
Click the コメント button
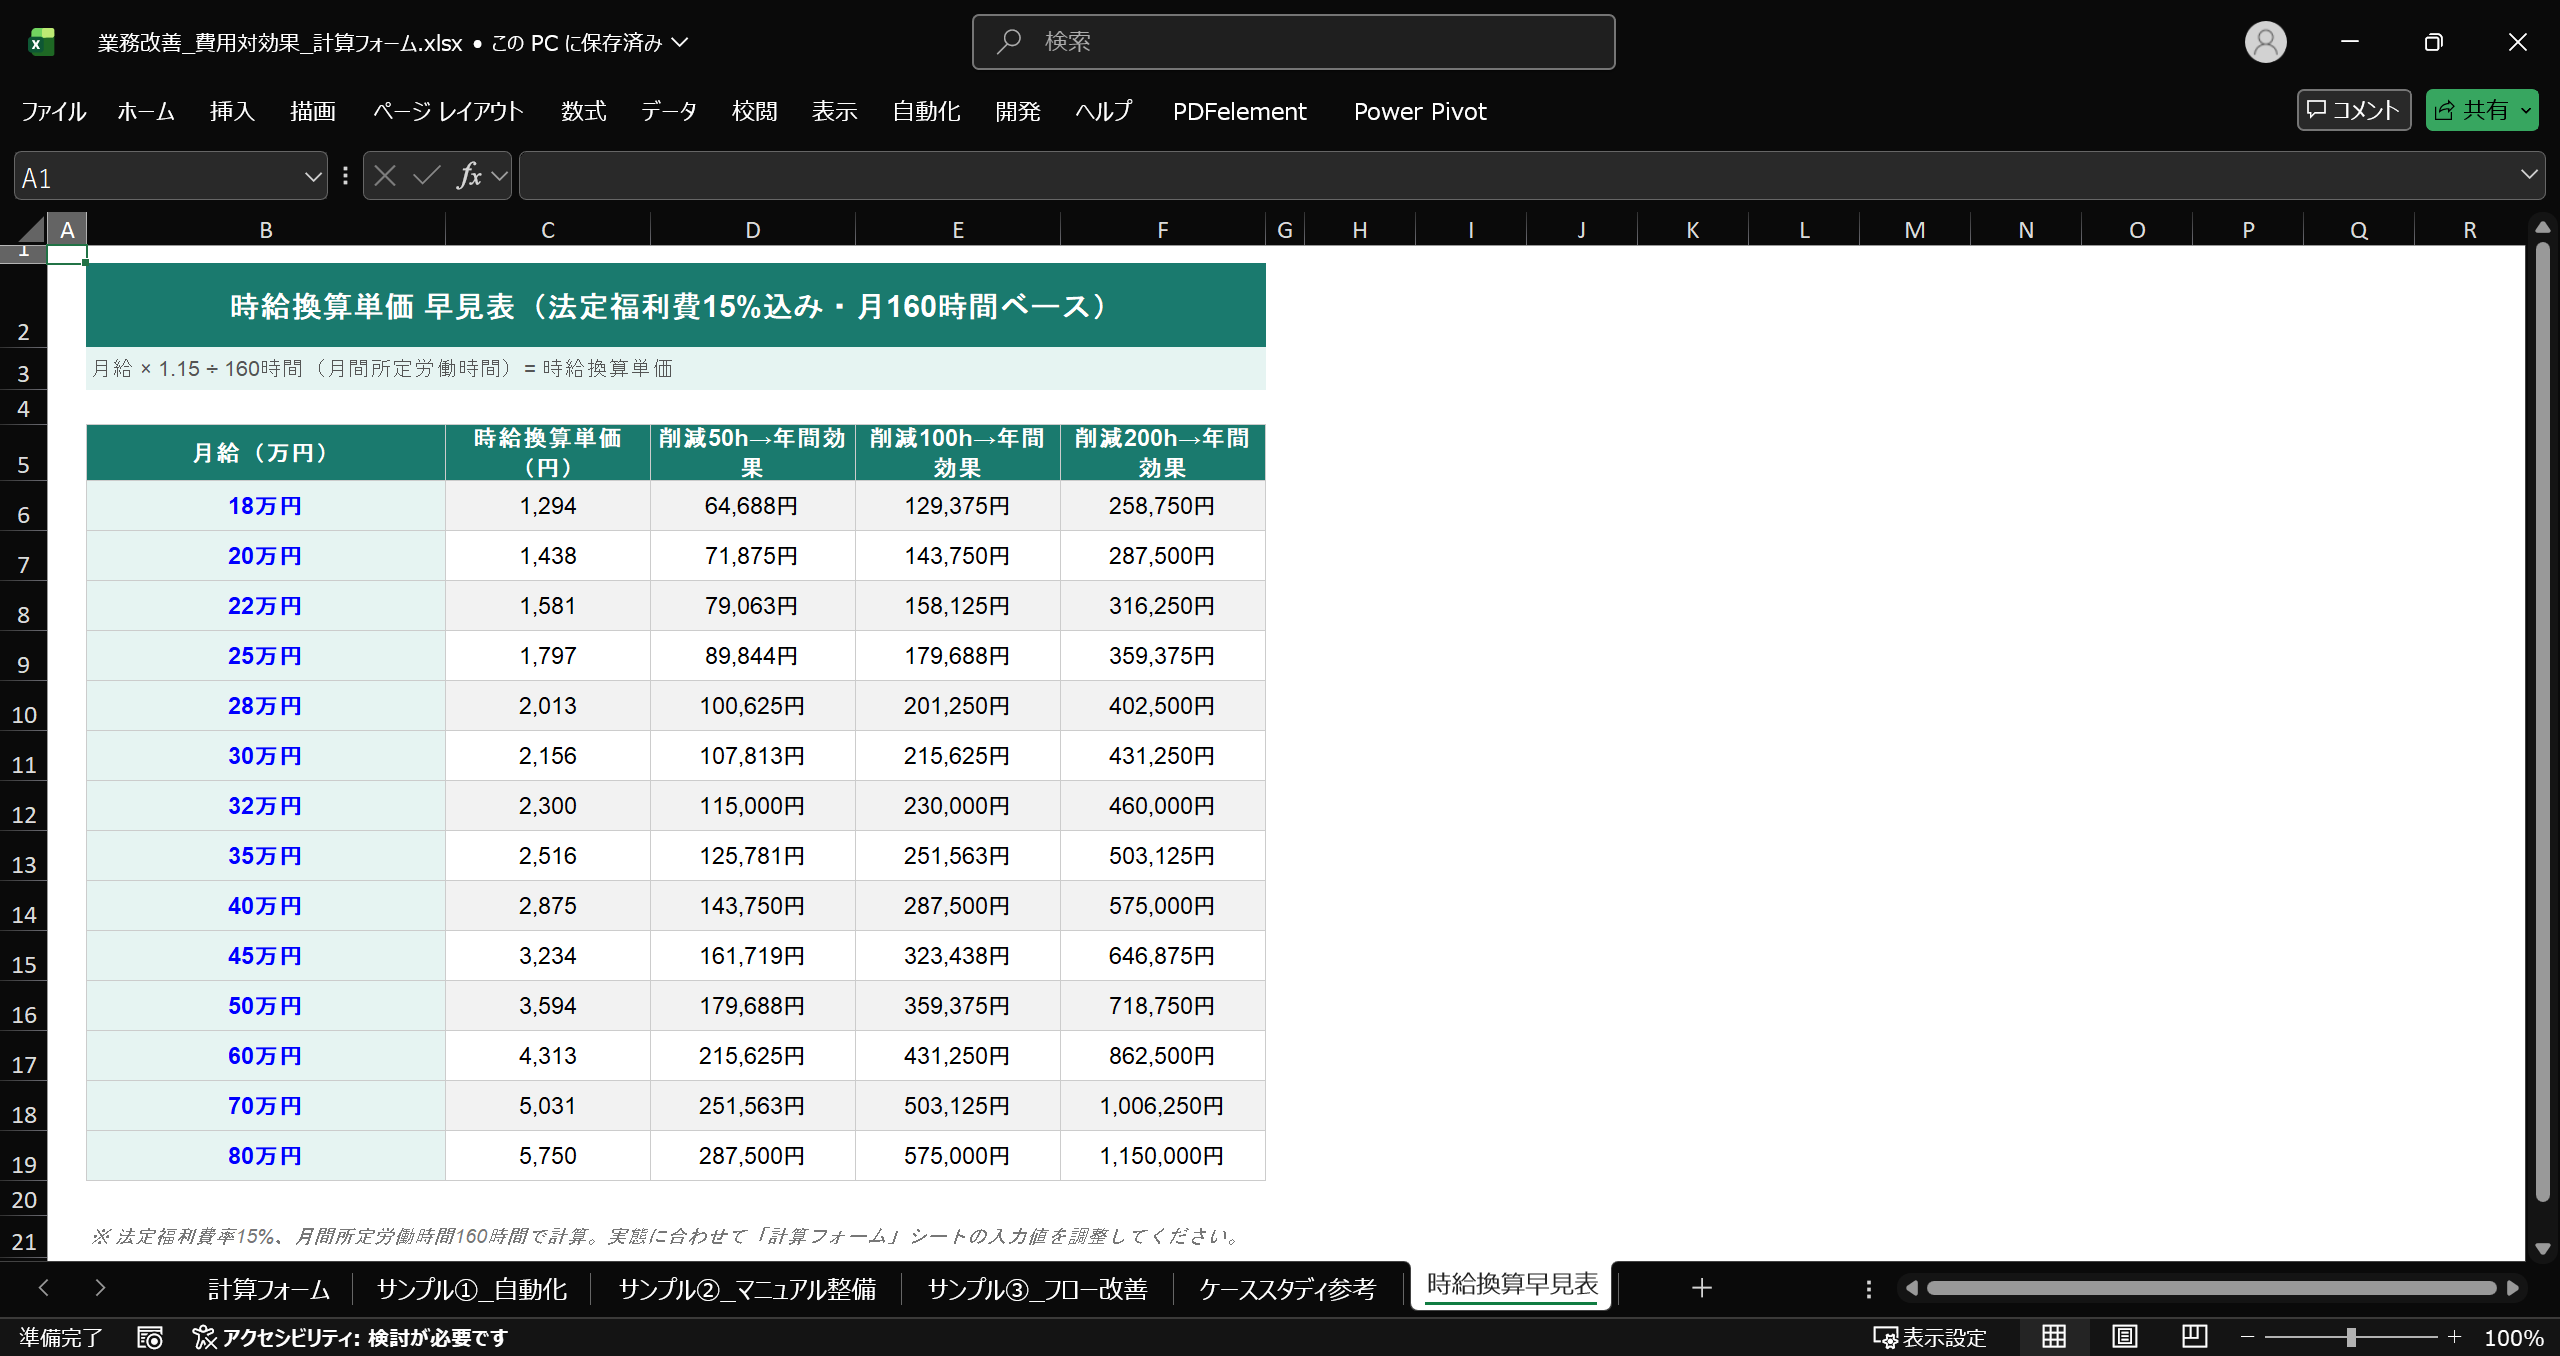[2353, 110]
